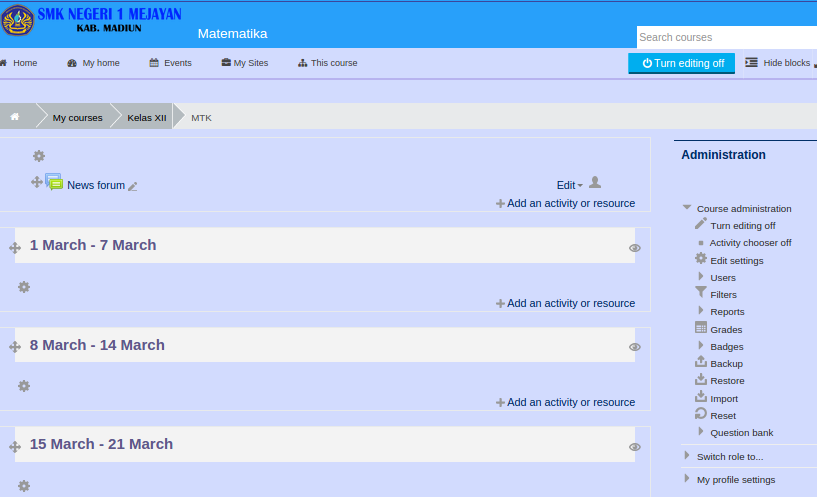Image resolution: width=817 pixels, height=497 pixels.
Task: Click the upload icon beside Backup
Action: click(x=701, y=362)
